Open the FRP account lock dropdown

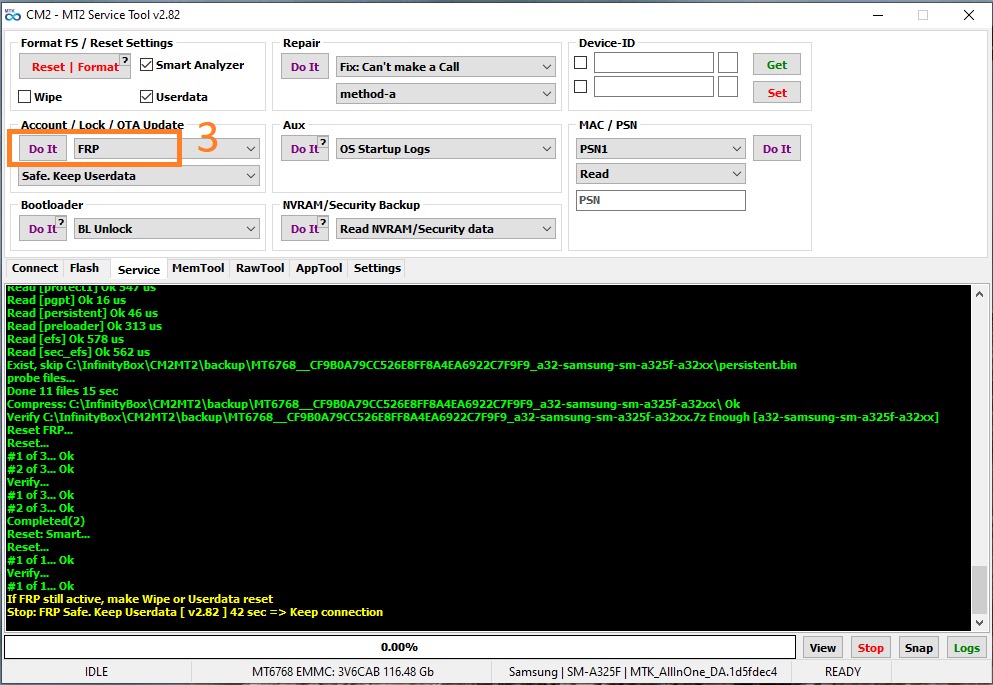click(166, 148)
